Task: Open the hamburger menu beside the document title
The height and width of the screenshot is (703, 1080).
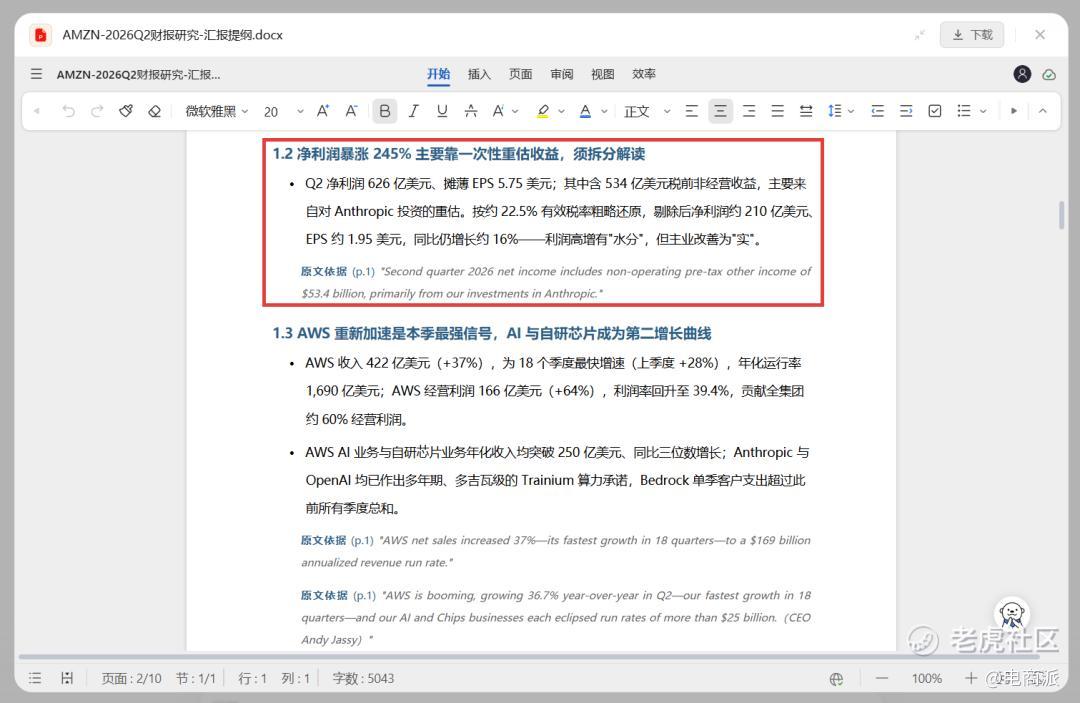Action: (36, 74)
